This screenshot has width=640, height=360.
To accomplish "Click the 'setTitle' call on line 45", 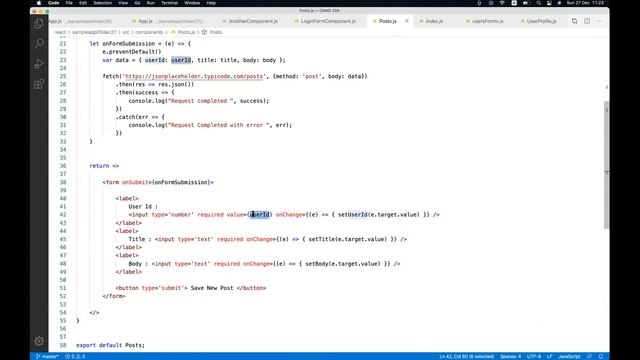I will [x=321, y=239].
